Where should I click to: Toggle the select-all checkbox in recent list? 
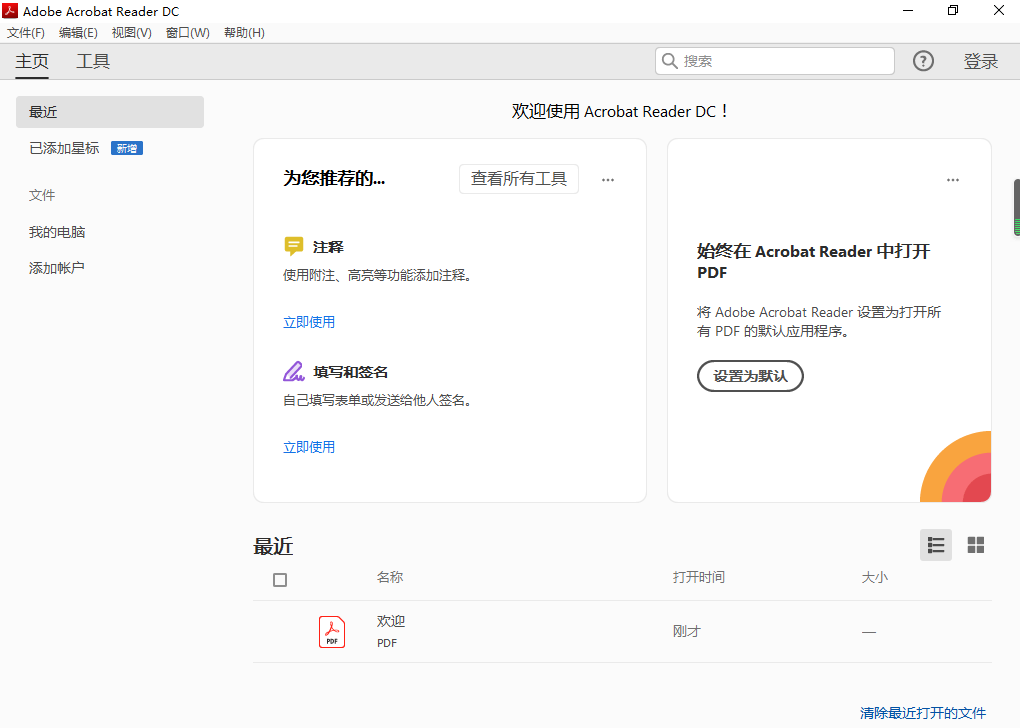[x=280, y=580]
